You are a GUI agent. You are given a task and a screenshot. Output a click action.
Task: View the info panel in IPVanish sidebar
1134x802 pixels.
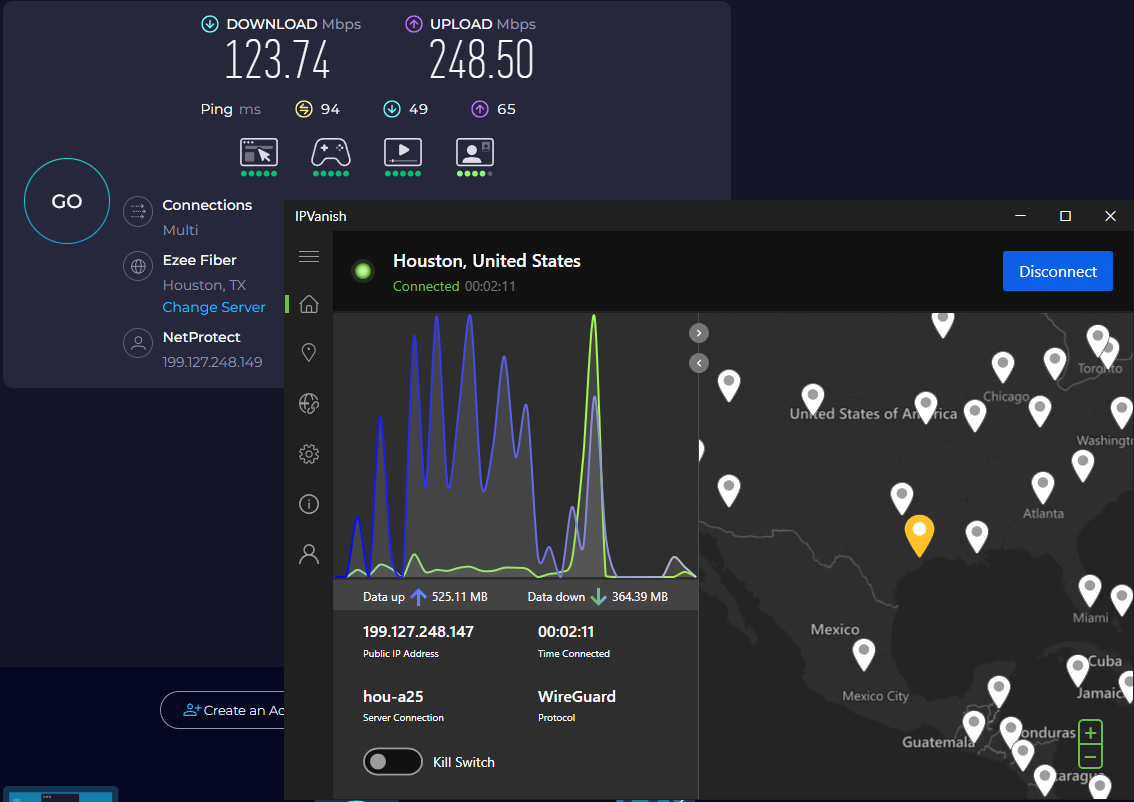[x=309, y=503]
